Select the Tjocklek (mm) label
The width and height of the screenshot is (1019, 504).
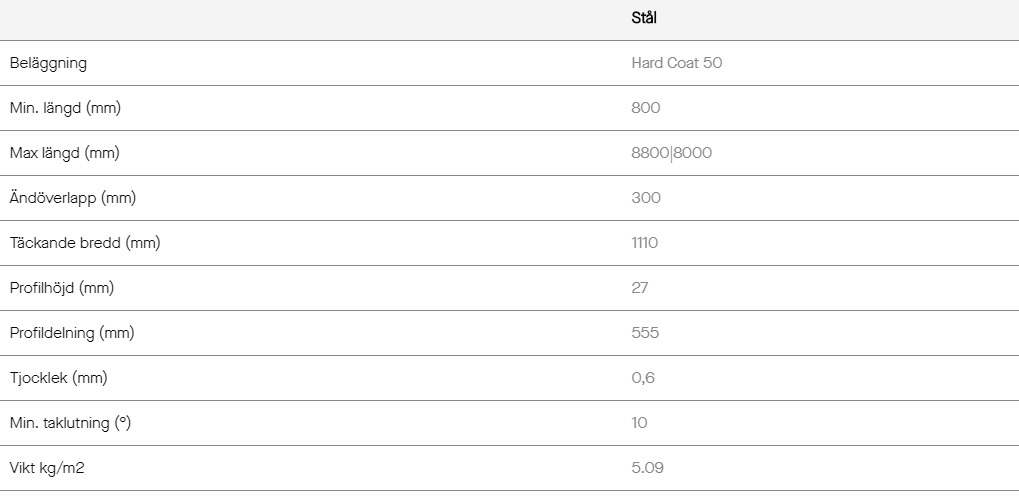click(x=58, y=378)
